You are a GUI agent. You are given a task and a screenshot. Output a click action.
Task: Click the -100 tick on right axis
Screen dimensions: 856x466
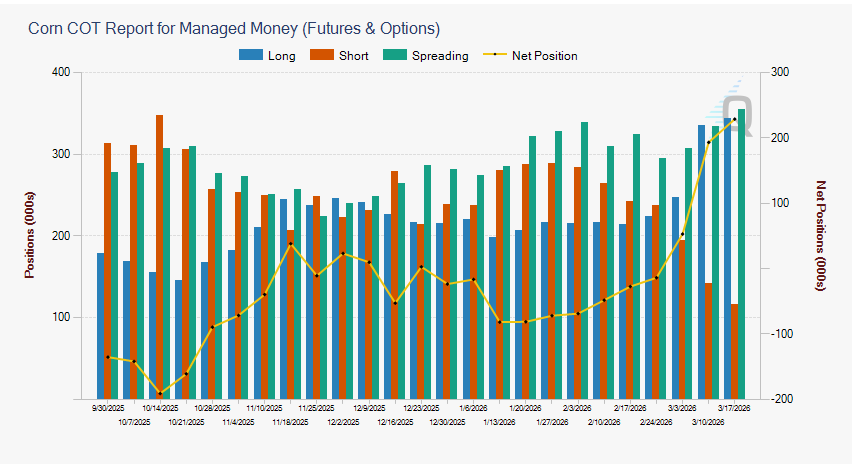[x=782, y=333]
